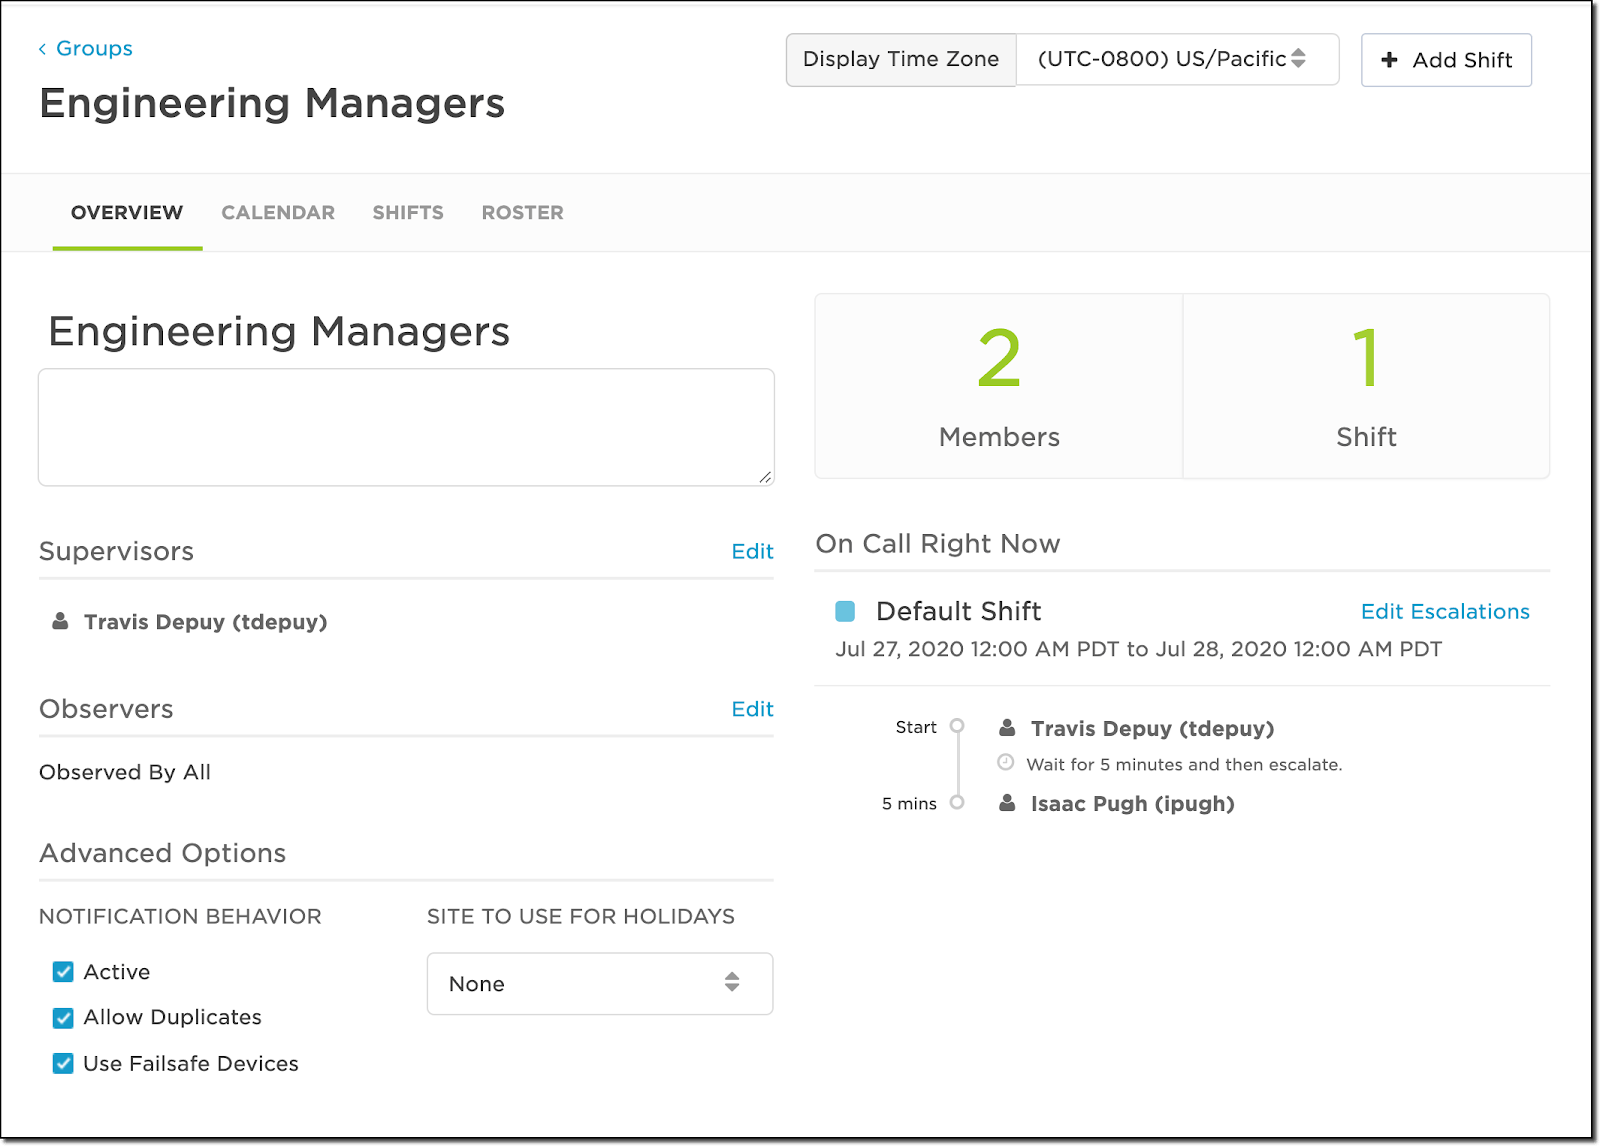Click the empty group description text area
Viewport: 1600px width, 1146px height.
[x=406, y=427]
